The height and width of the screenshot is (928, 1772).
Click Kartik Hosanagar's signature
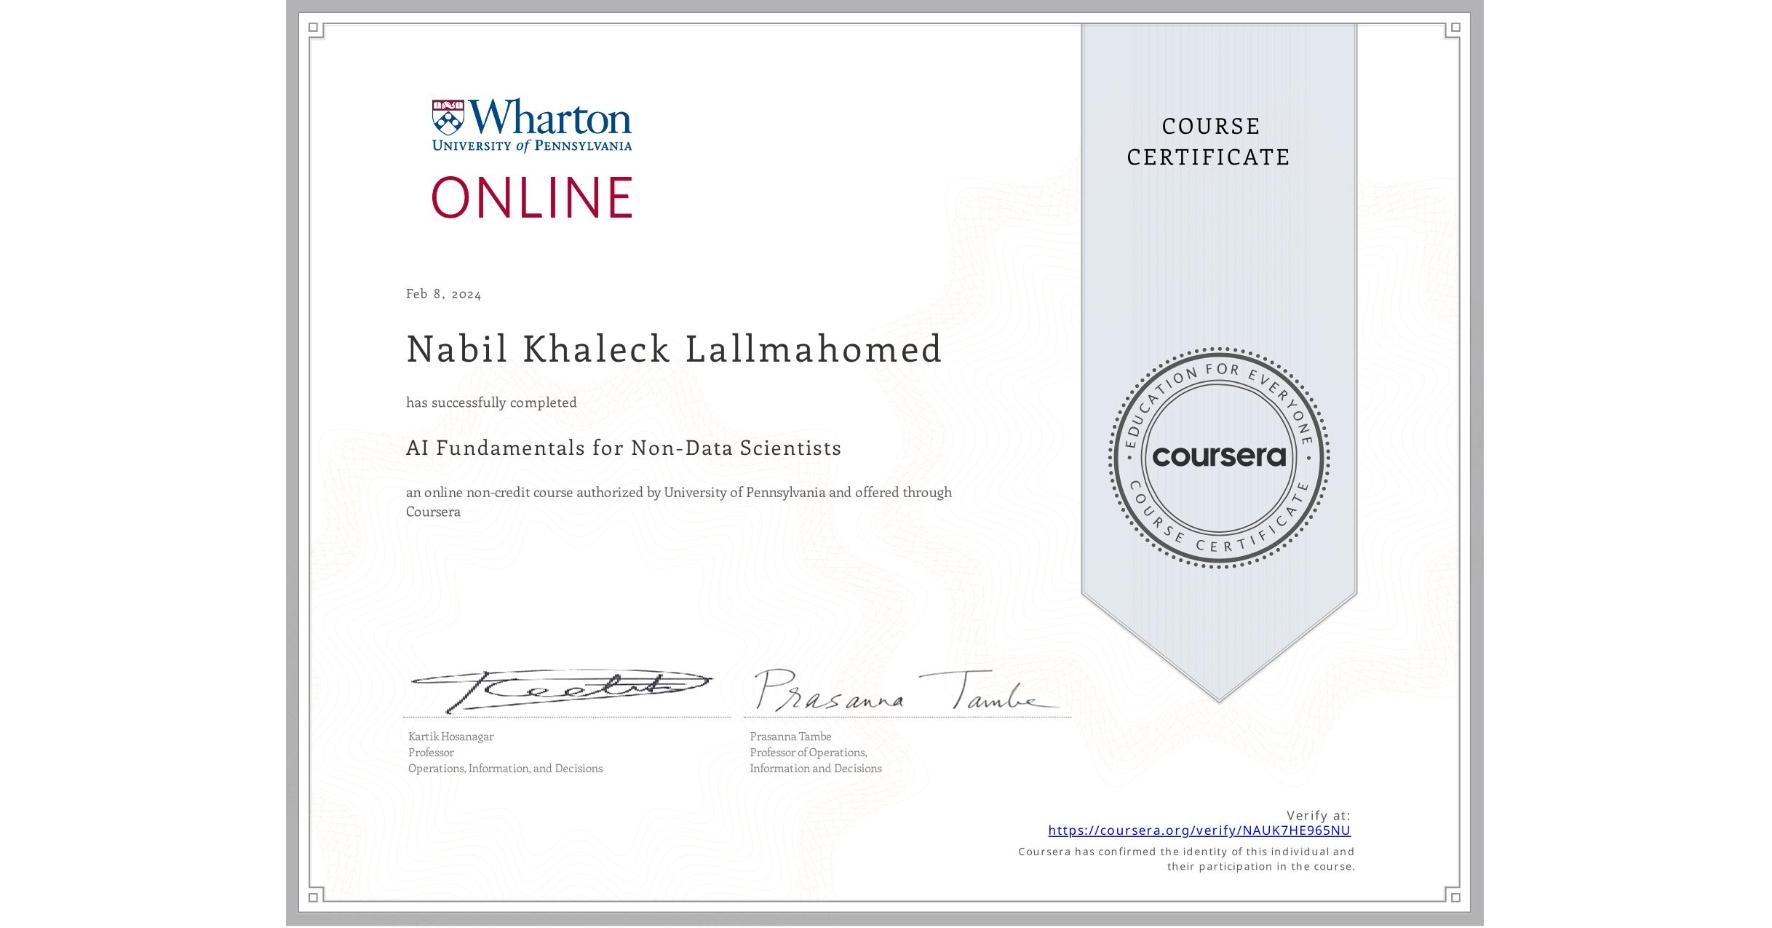[x=560, y=690]
